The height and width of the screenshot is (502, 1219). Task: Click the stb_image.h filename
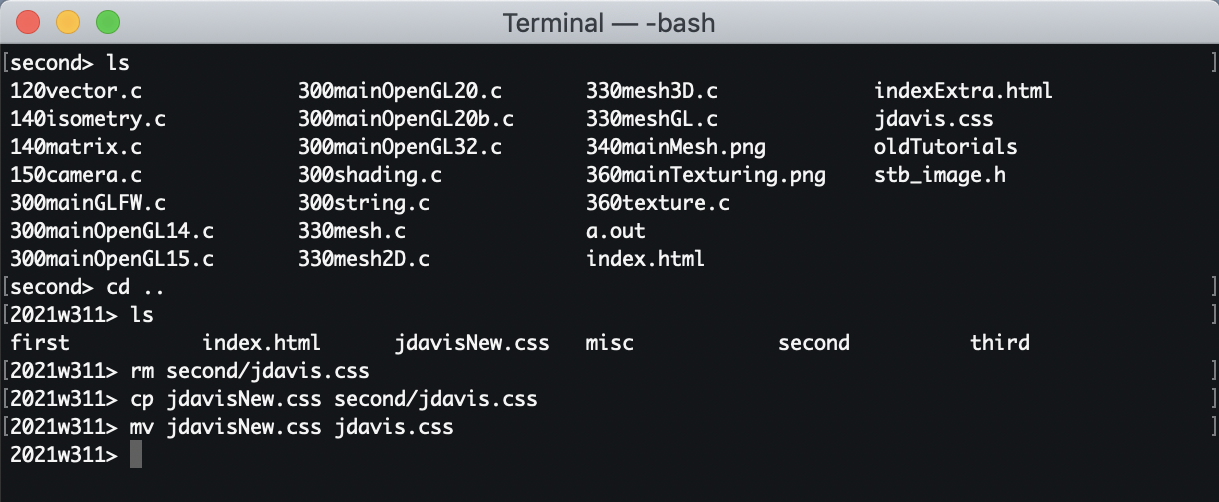(x=940, y=175)
